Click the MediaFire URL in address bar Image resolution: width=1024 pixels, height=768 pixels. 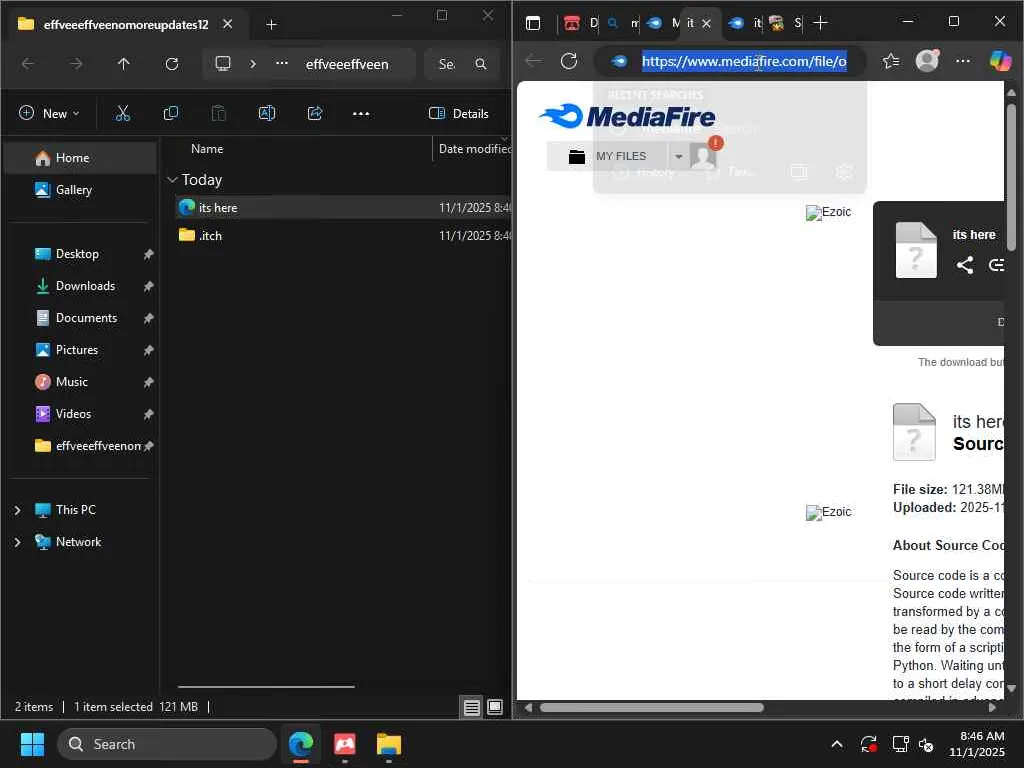pos(744,61)
